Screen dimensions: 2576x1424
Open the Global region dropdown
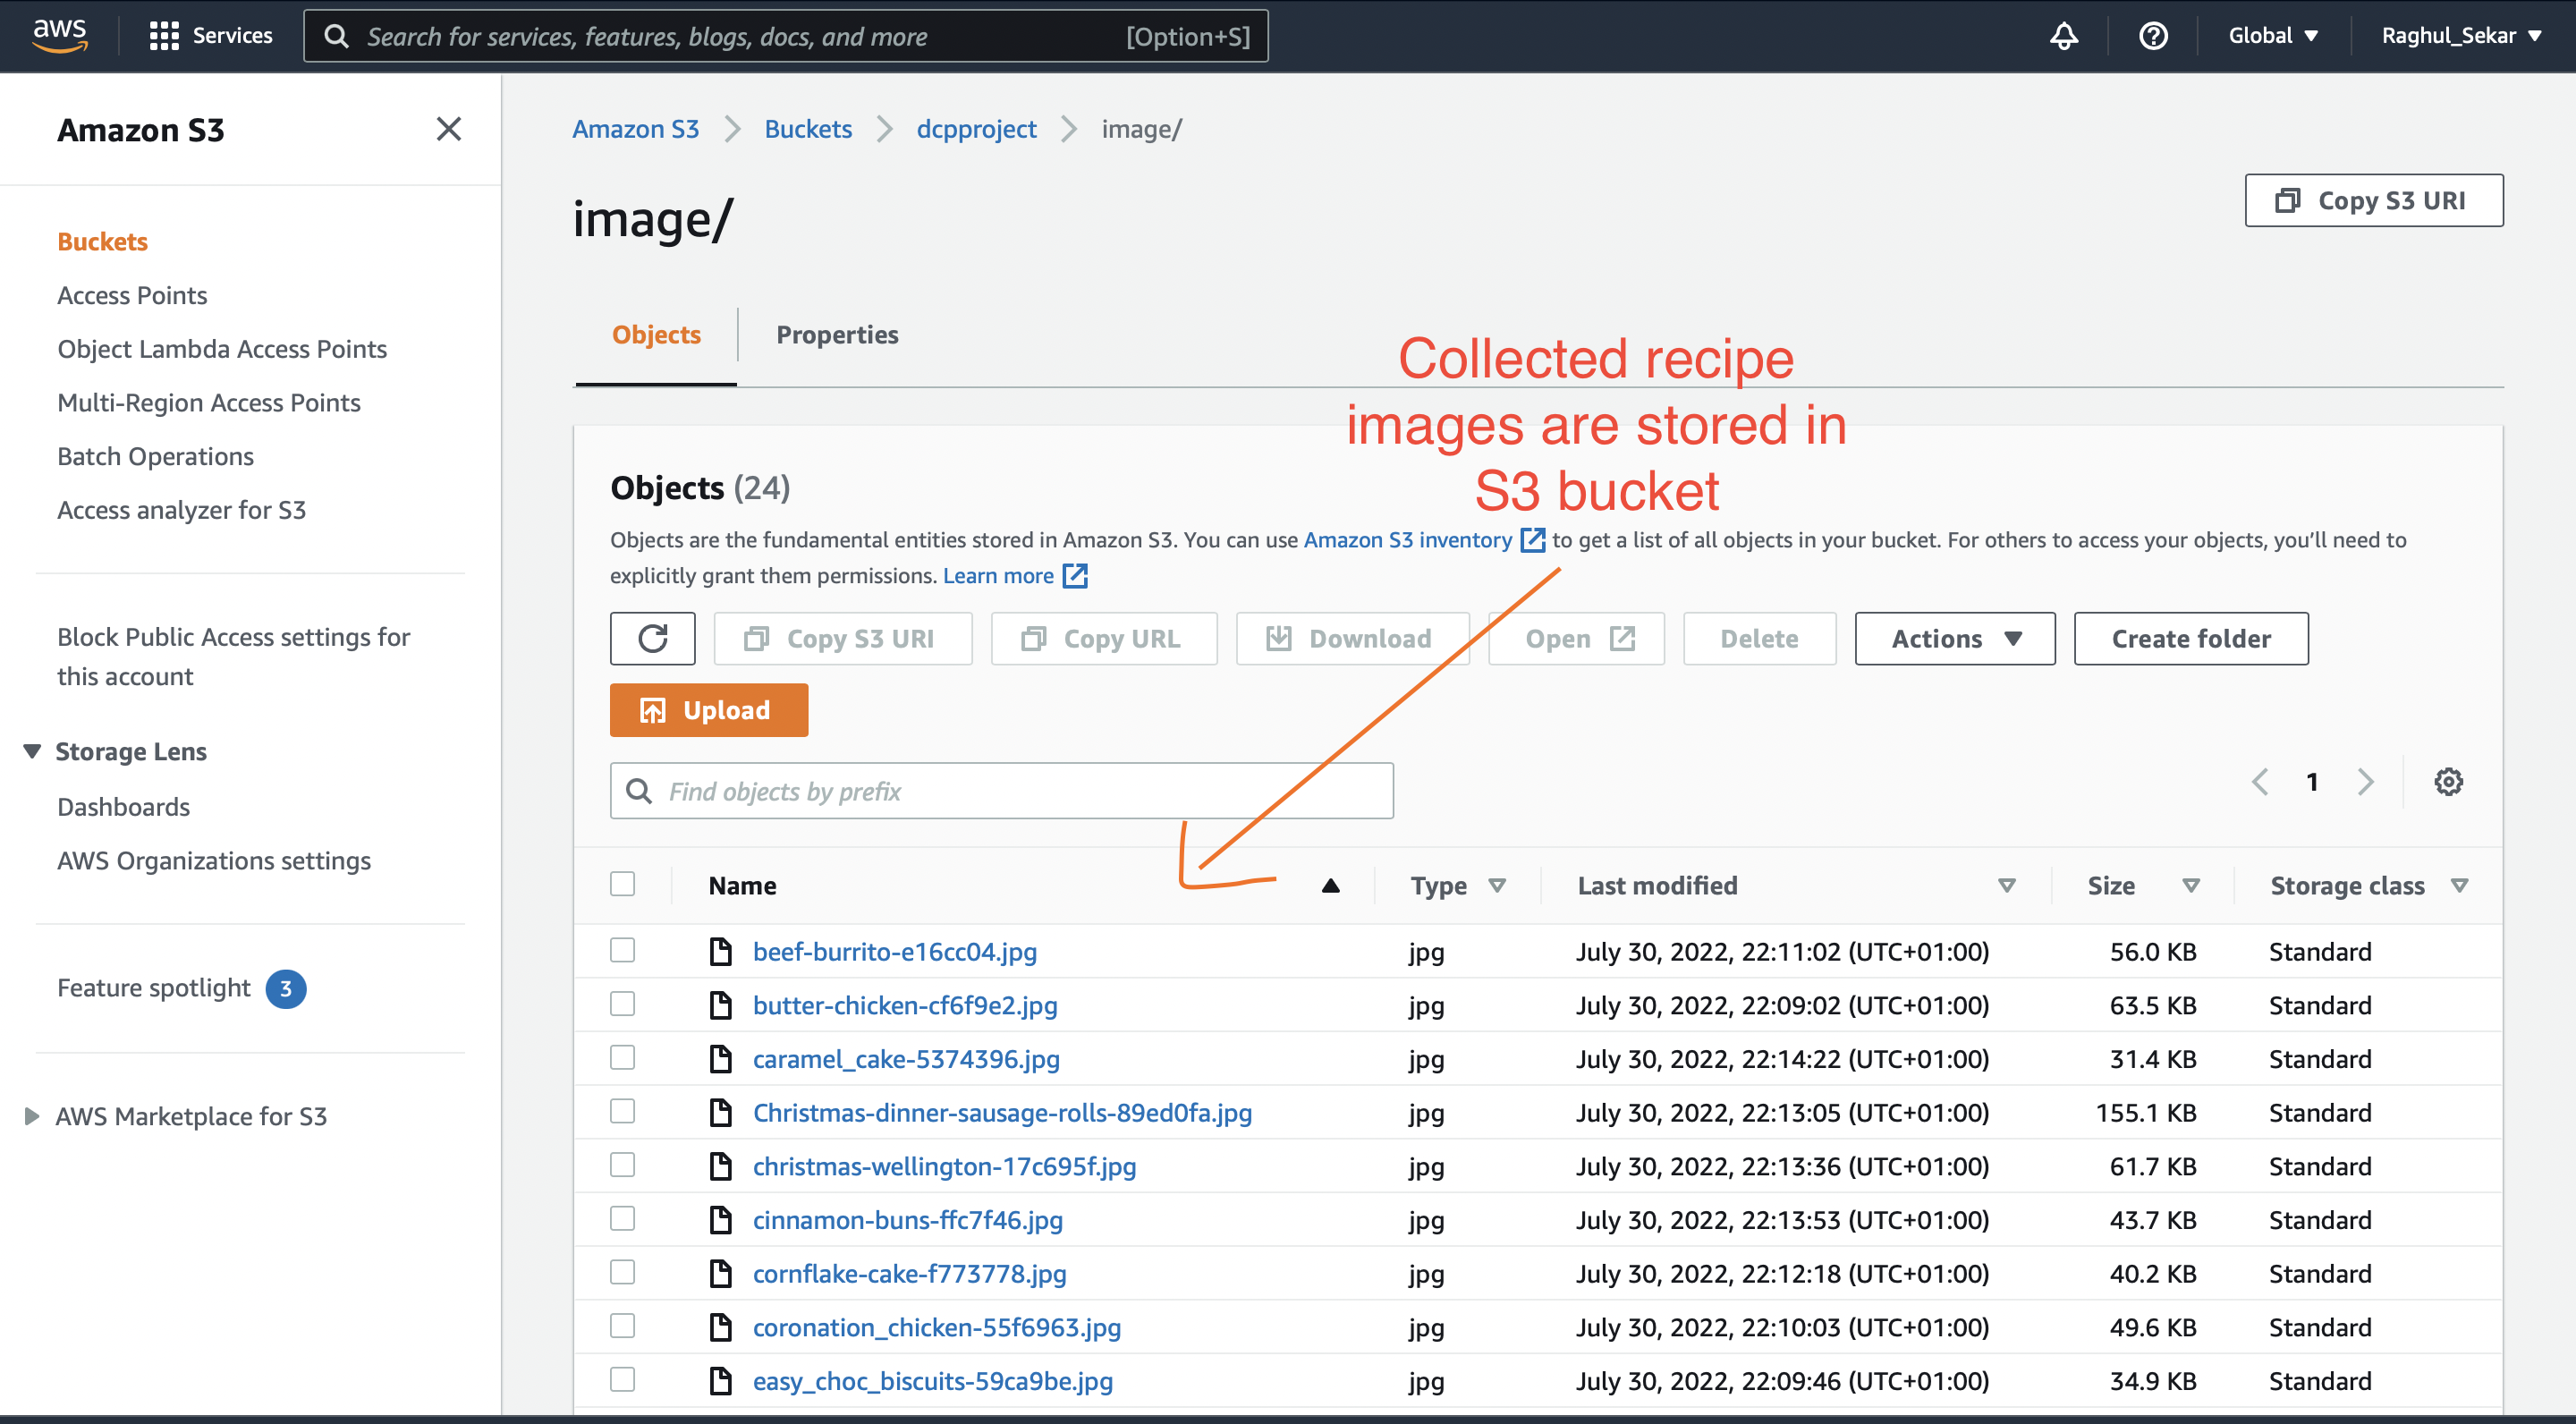tap(2271, 35)
